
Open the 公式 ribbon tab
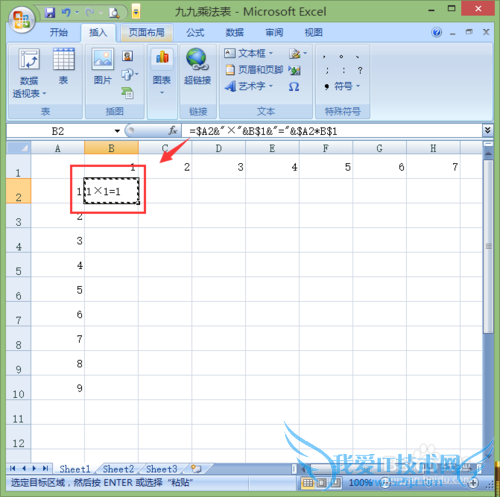[195, 32]
